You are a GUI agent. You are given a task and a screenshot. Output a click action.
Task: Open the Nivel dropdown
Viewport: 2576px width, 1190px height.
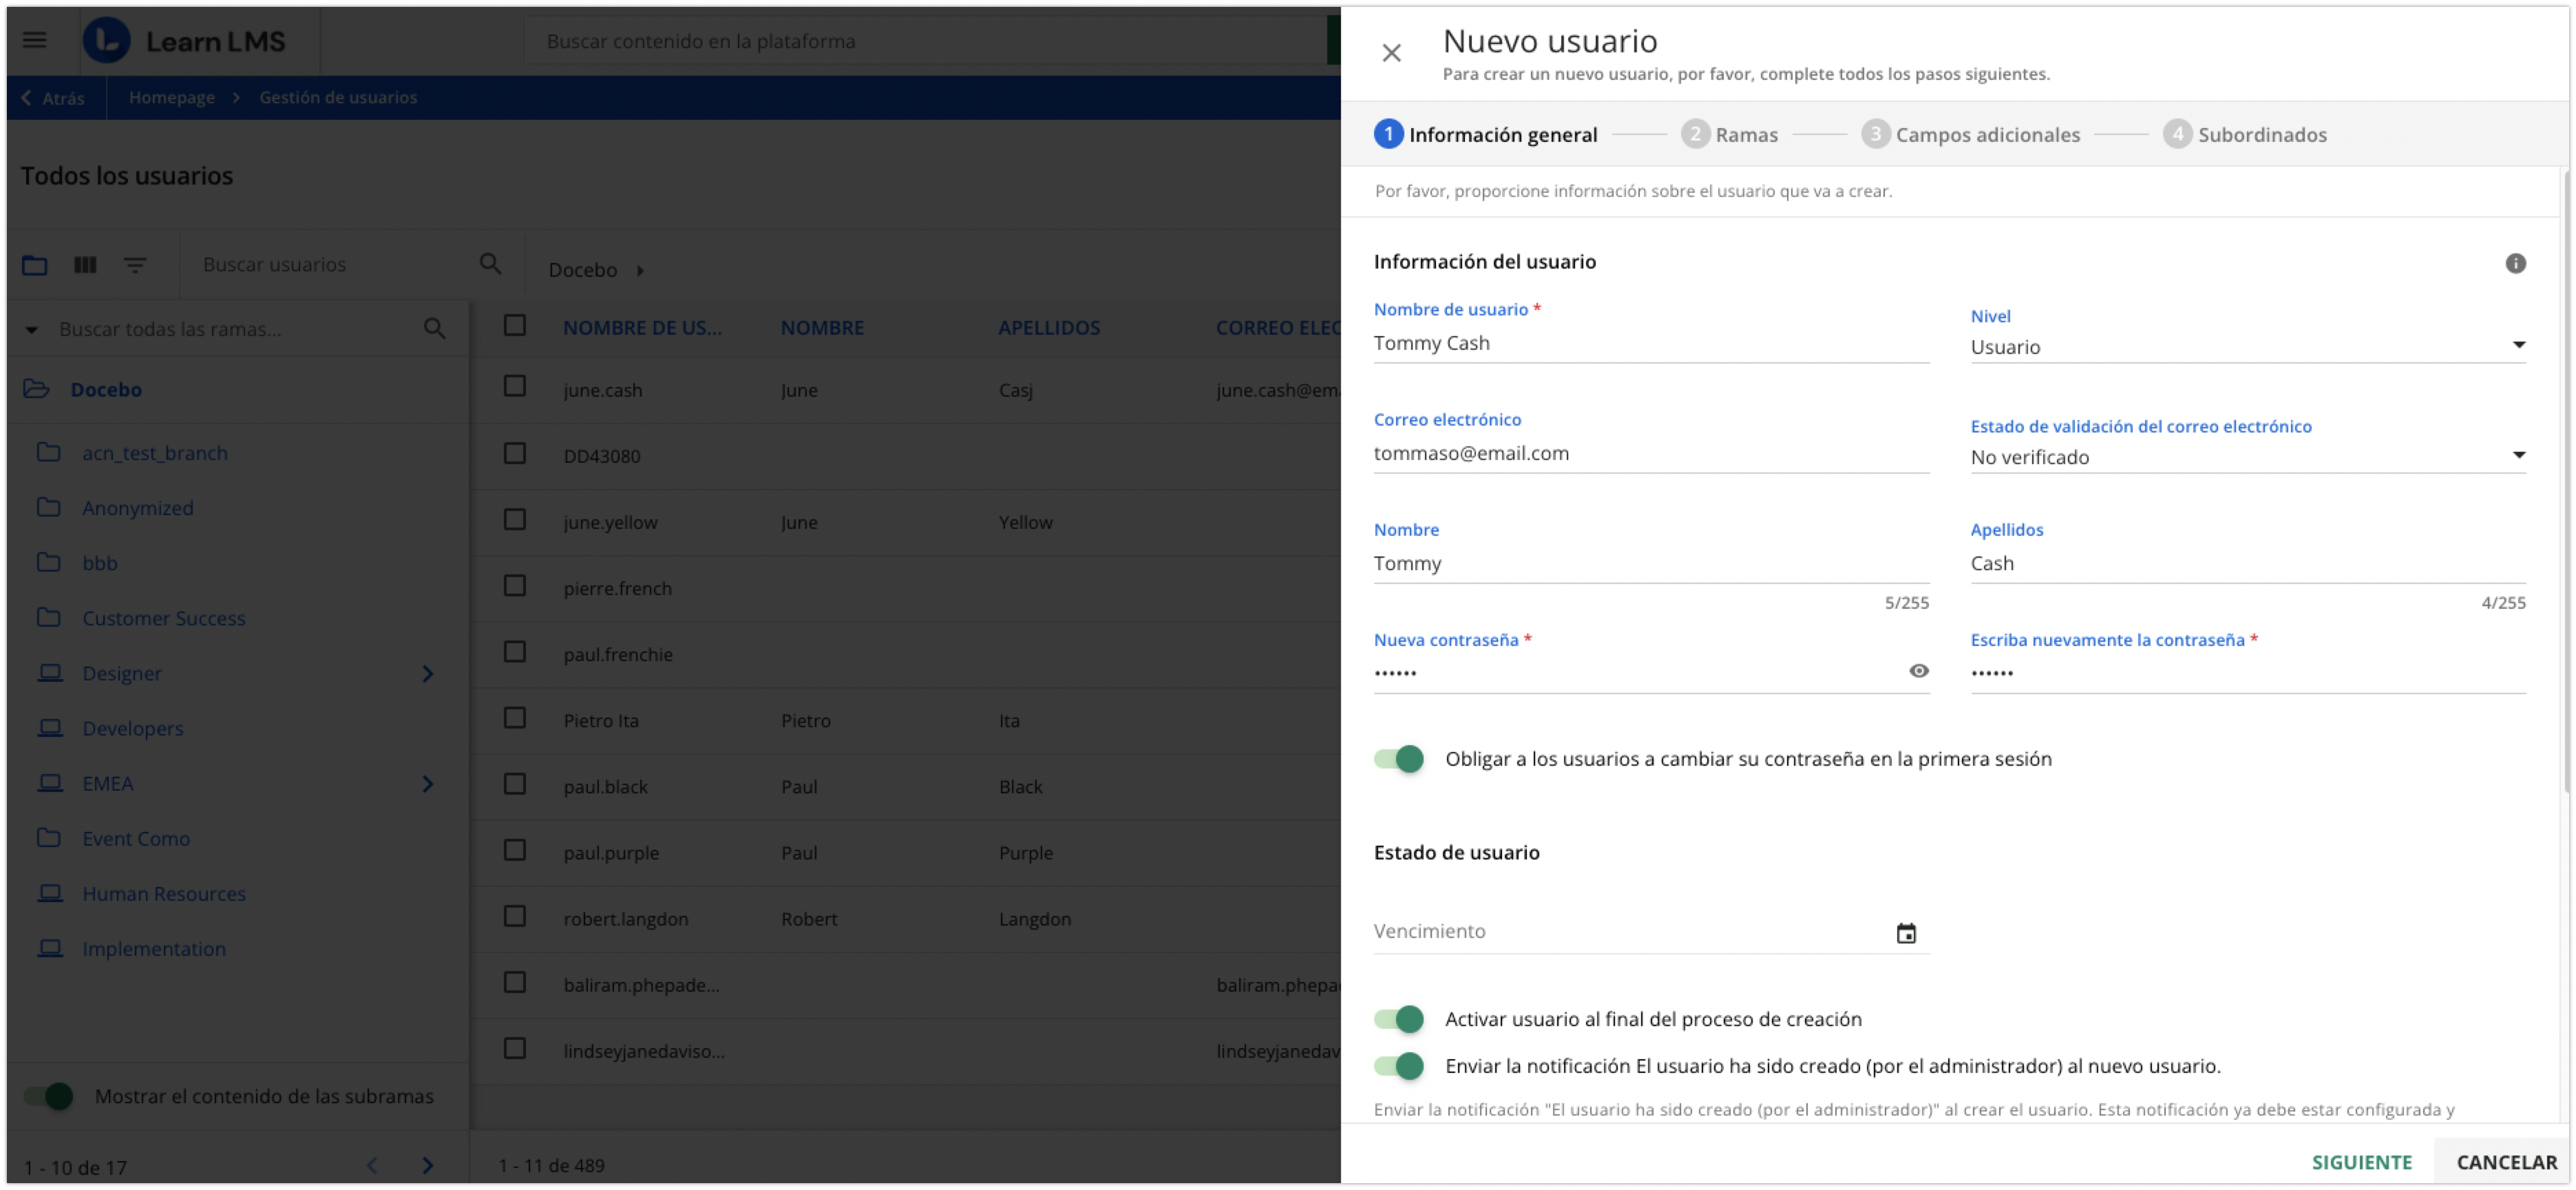tap(2247, 347)
